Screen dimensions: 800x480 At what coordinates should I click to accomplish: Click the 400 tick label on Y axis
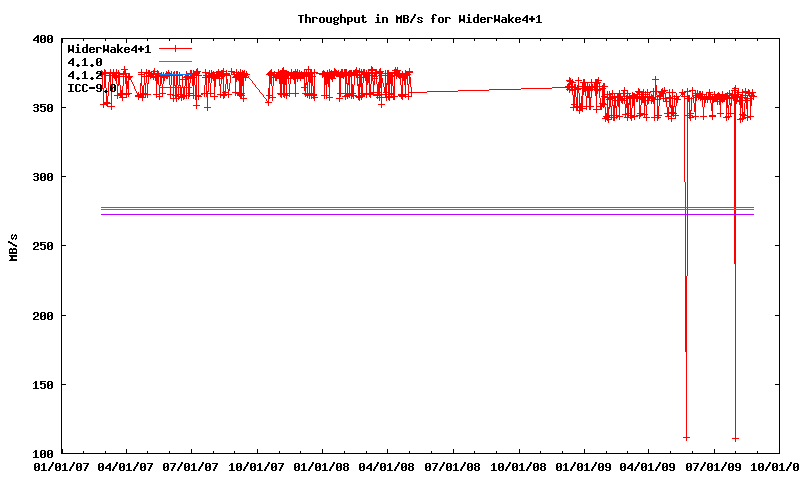42,39
